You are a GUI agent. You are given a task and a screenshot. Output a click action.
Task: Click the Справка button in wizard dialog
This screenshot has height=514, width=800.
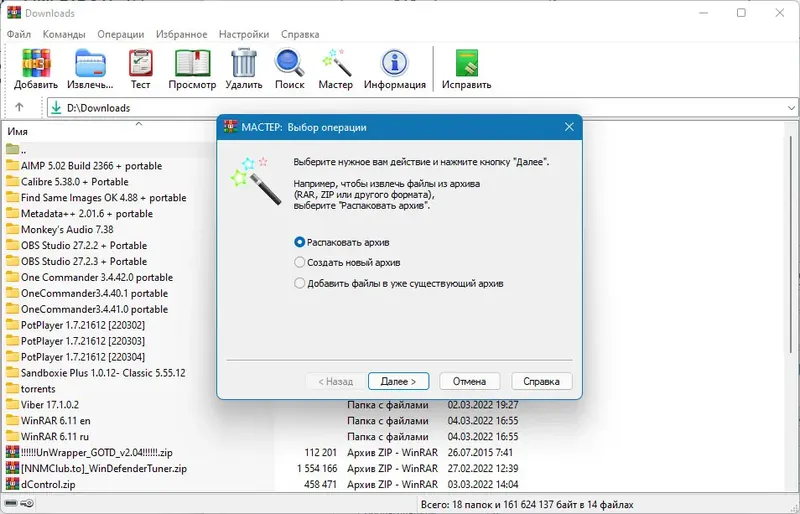(541, 381)
